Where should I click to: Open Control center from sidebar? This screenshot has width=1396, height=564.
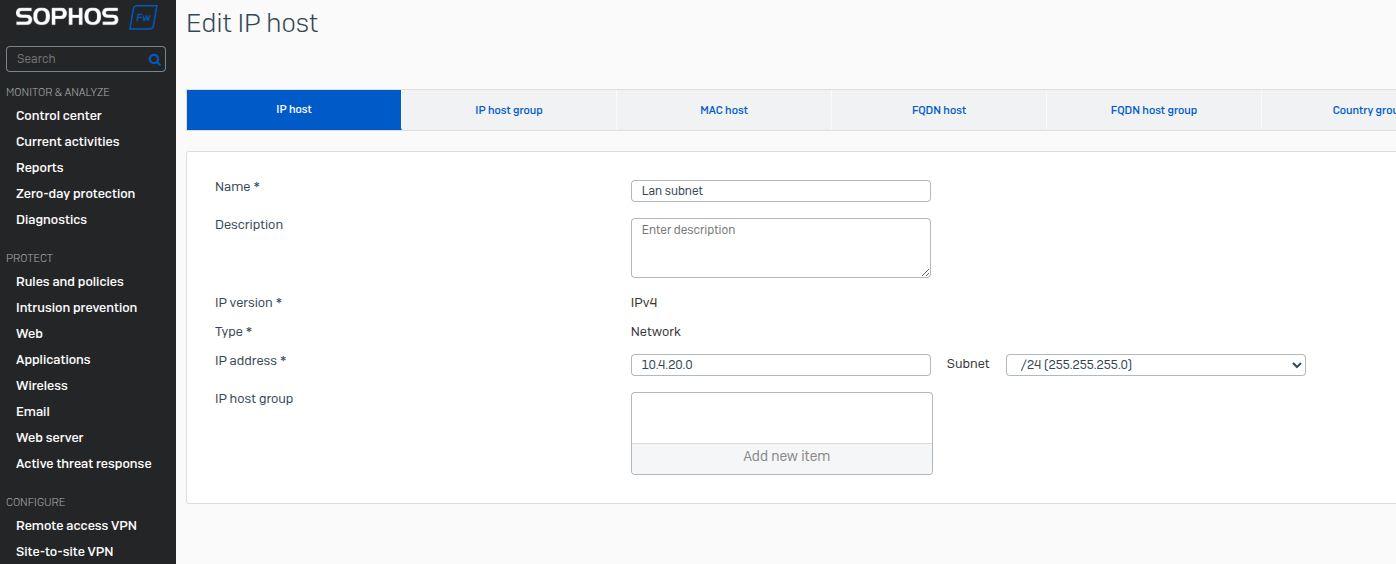59,116
